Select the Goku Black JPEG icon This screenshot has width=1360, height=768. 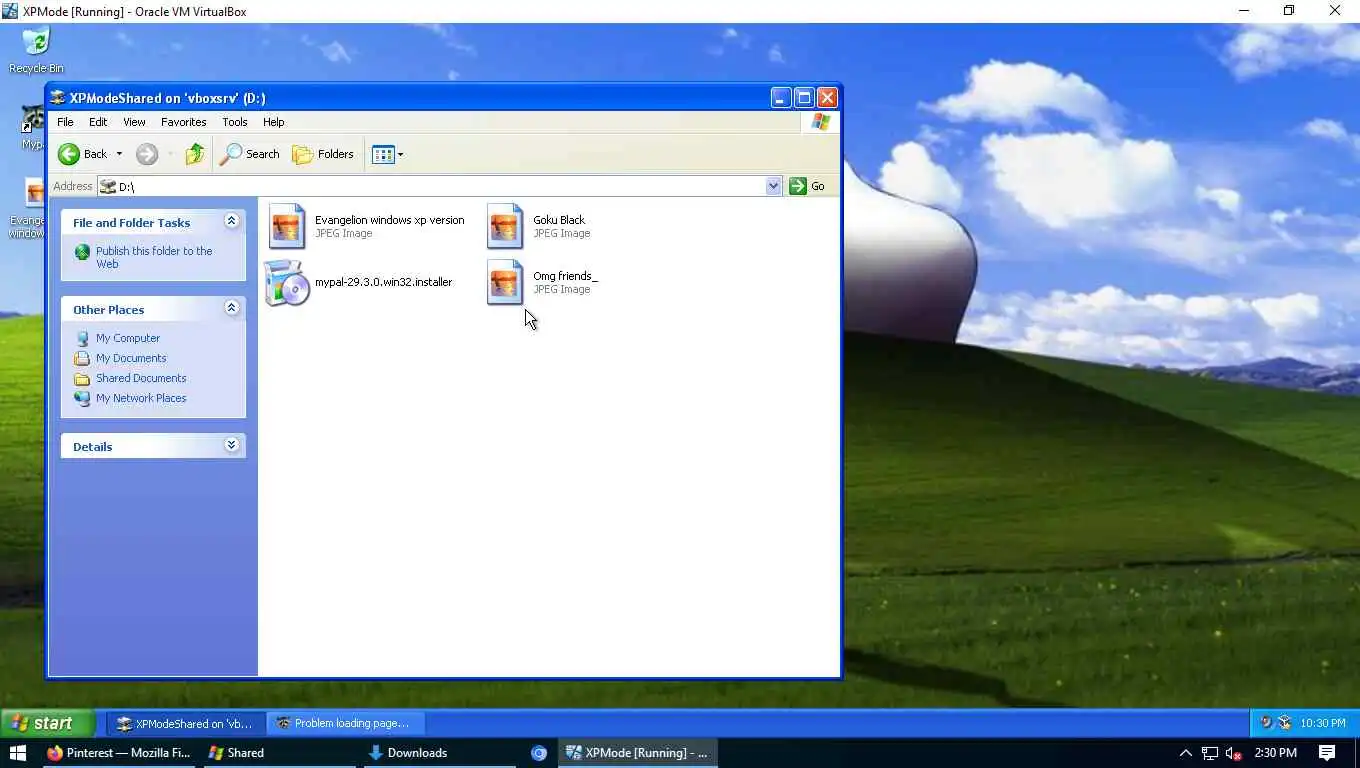tap(505, 226)
